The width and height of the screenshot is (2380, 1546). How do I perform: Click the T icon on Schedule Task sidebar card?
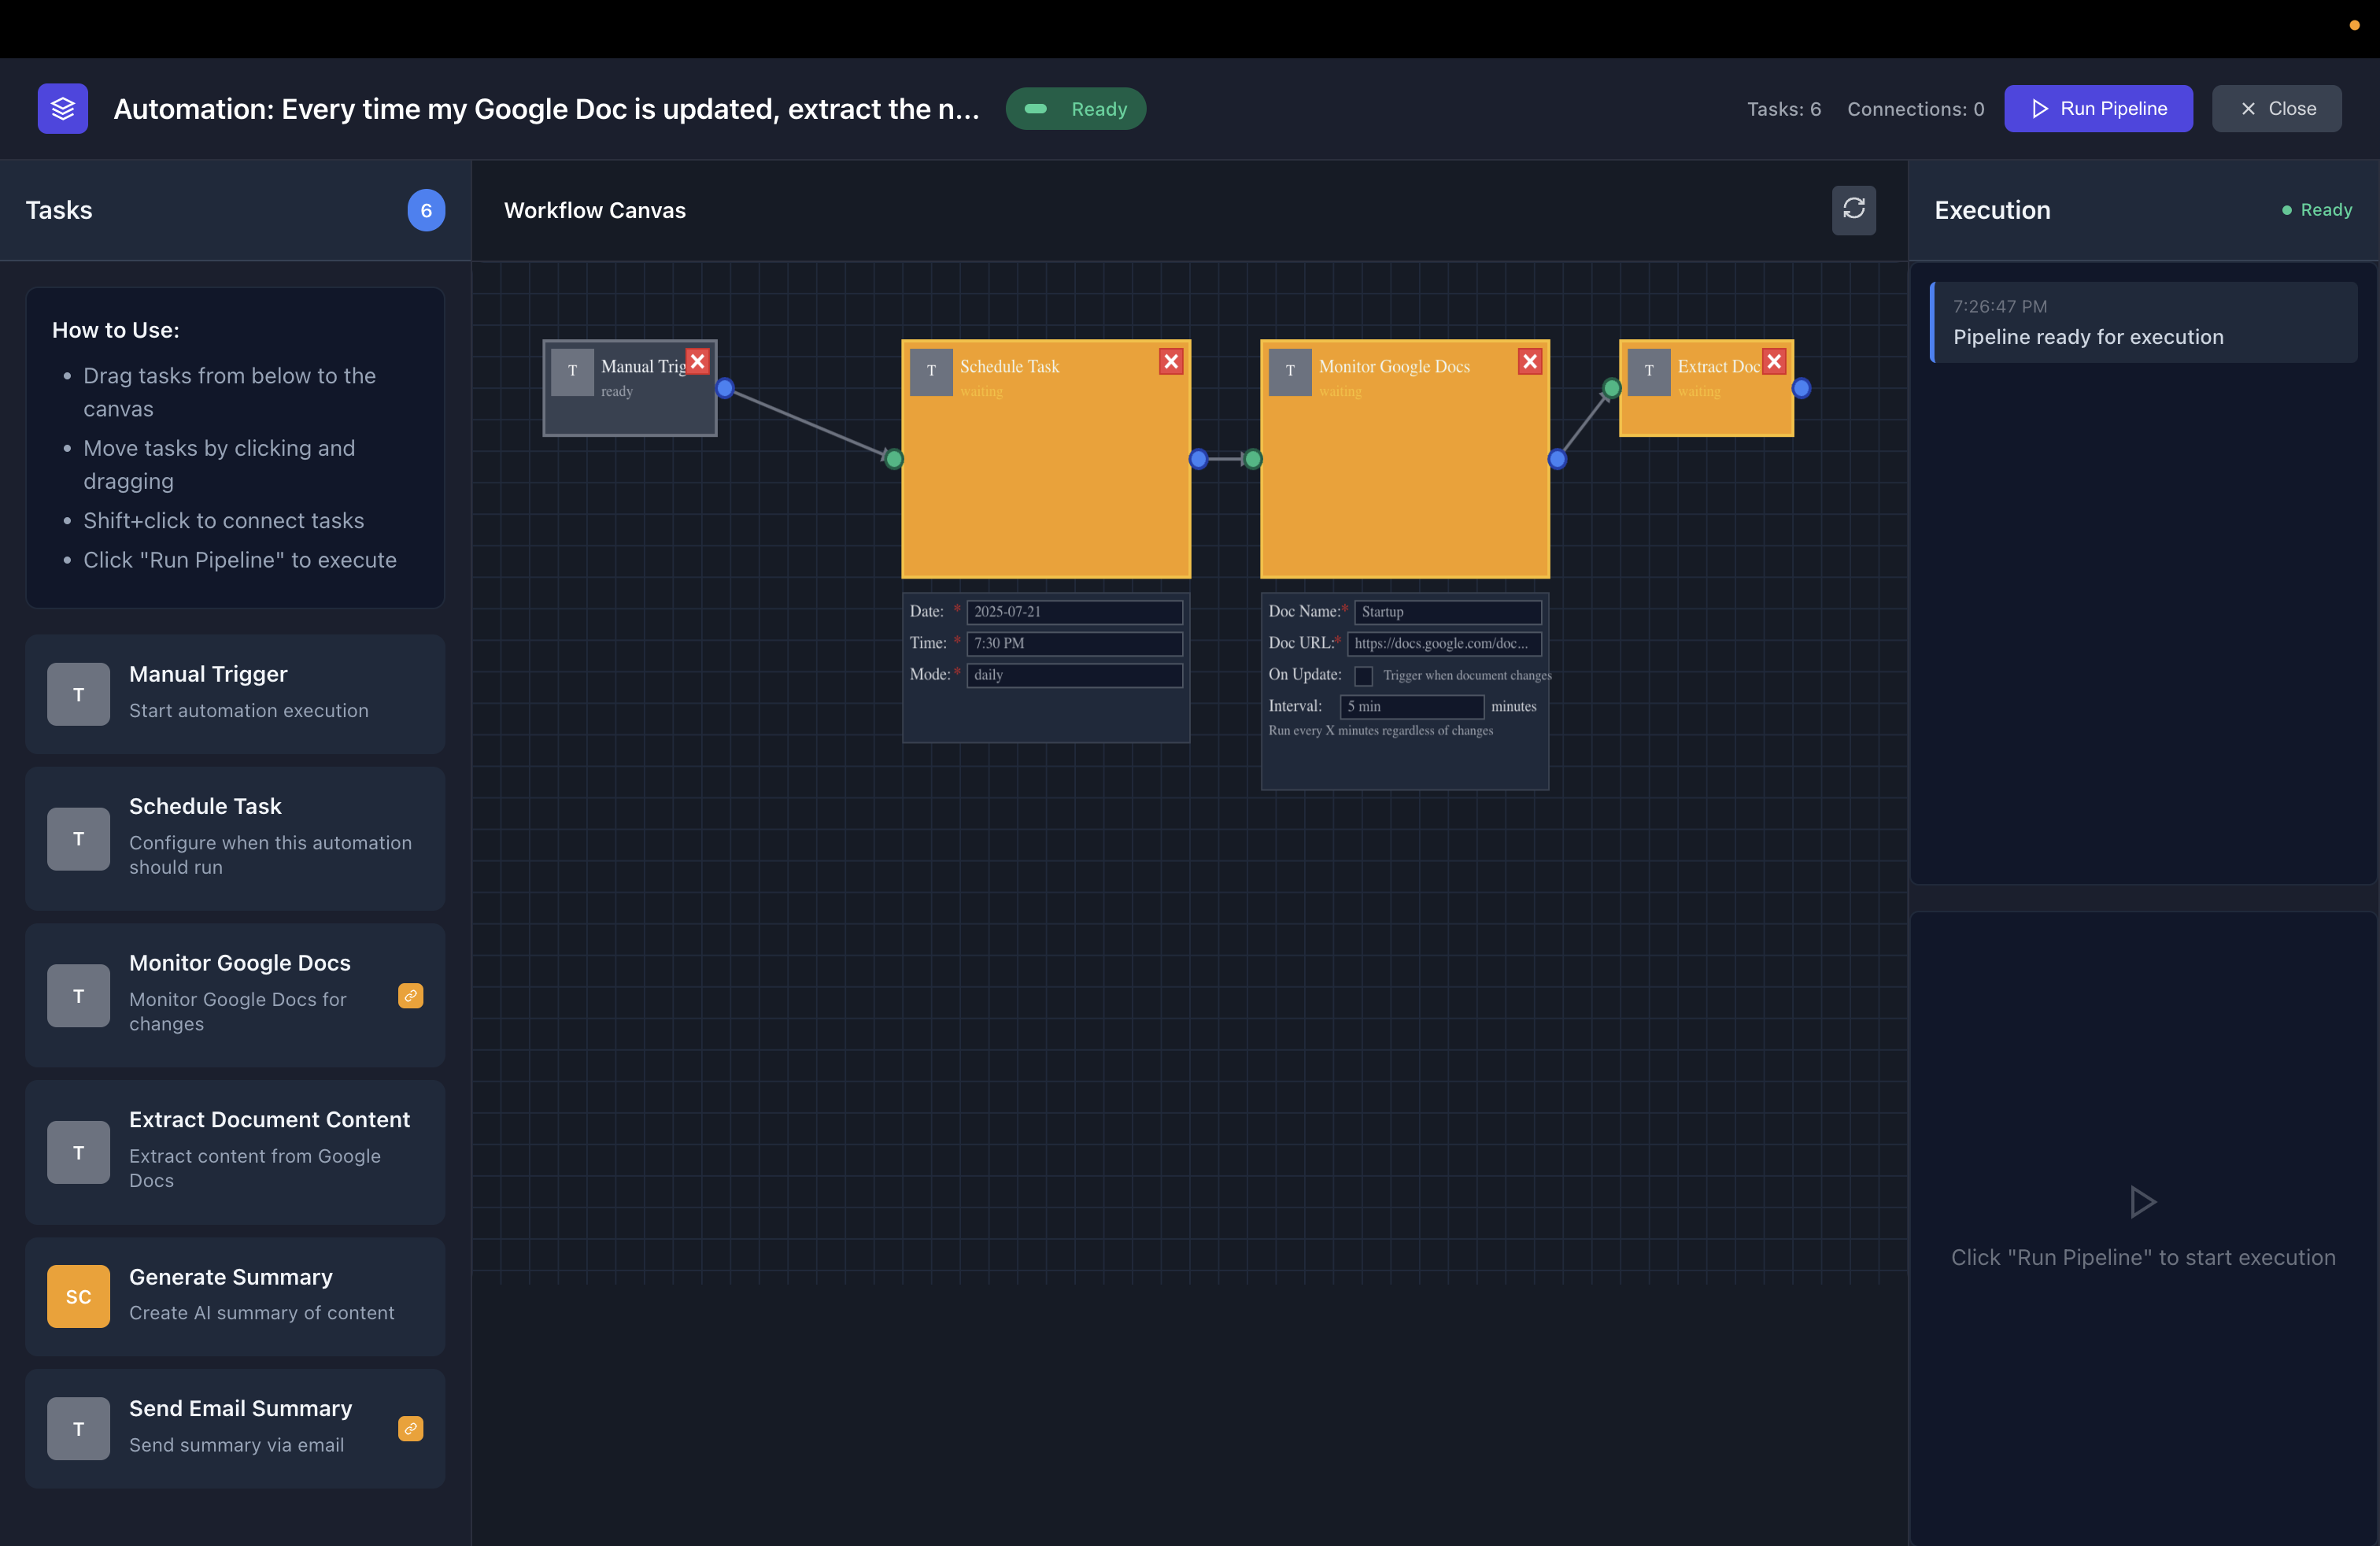click(x=77, y=839)
